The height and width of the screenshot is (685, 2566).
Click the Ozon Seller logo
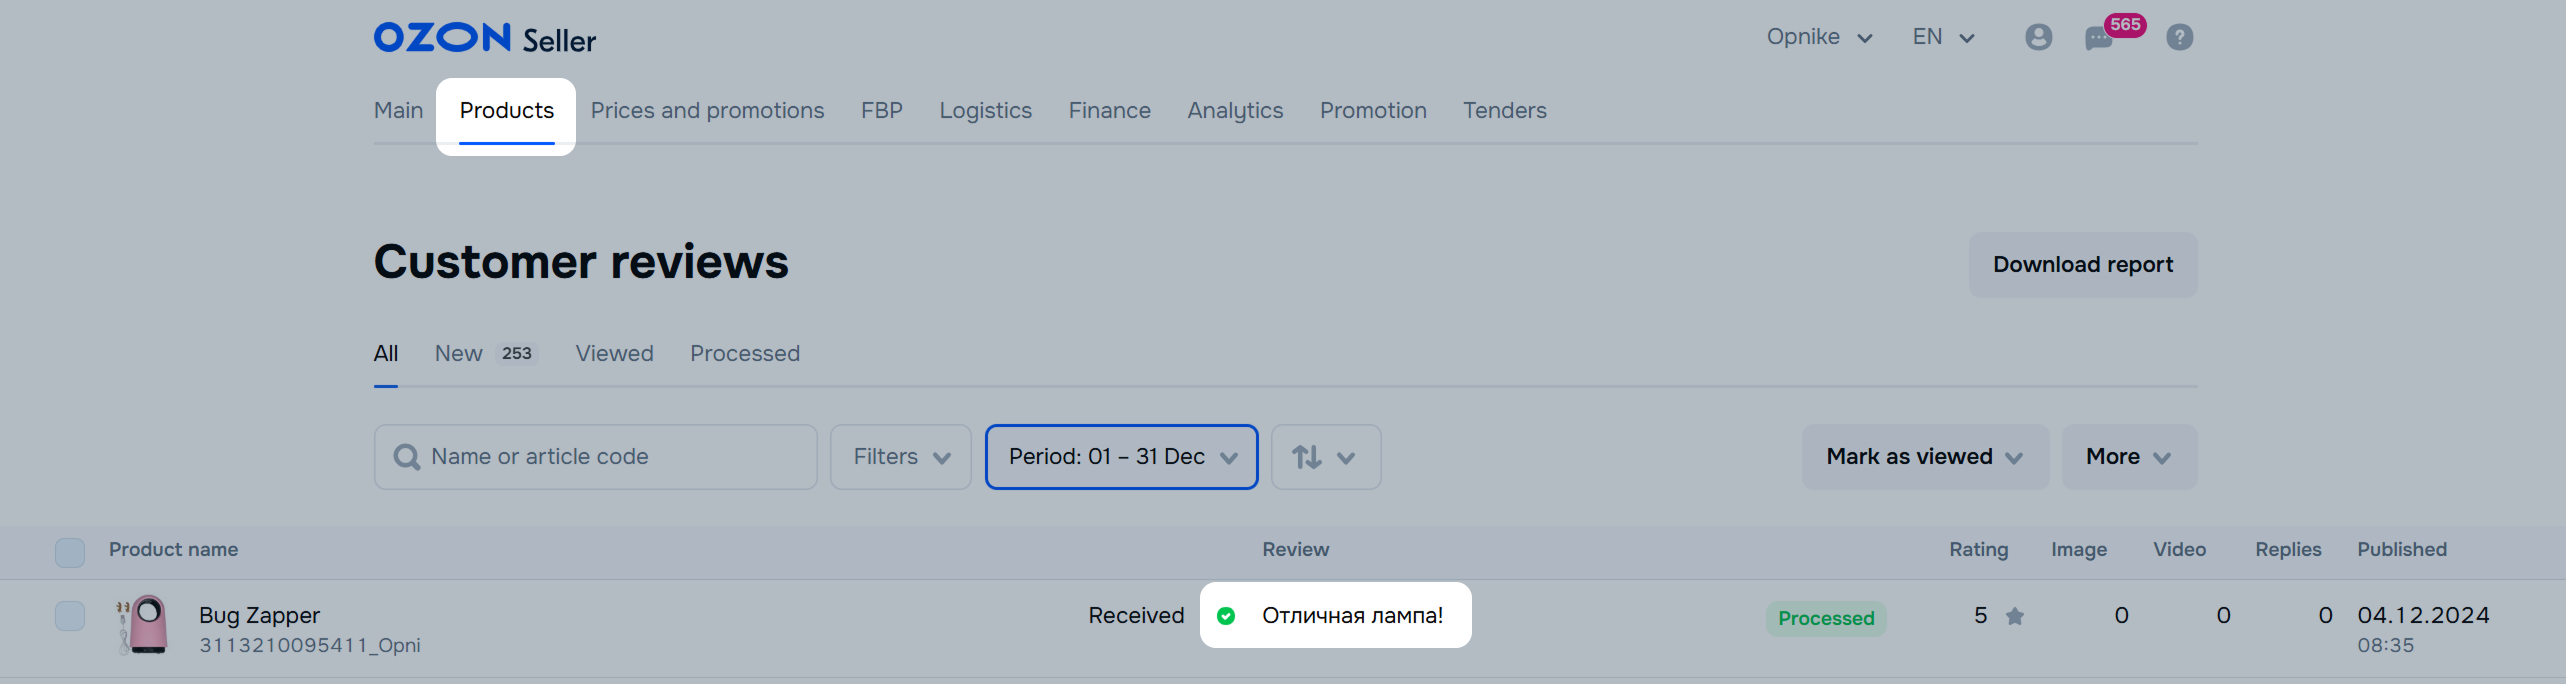(x=484, y=39)
